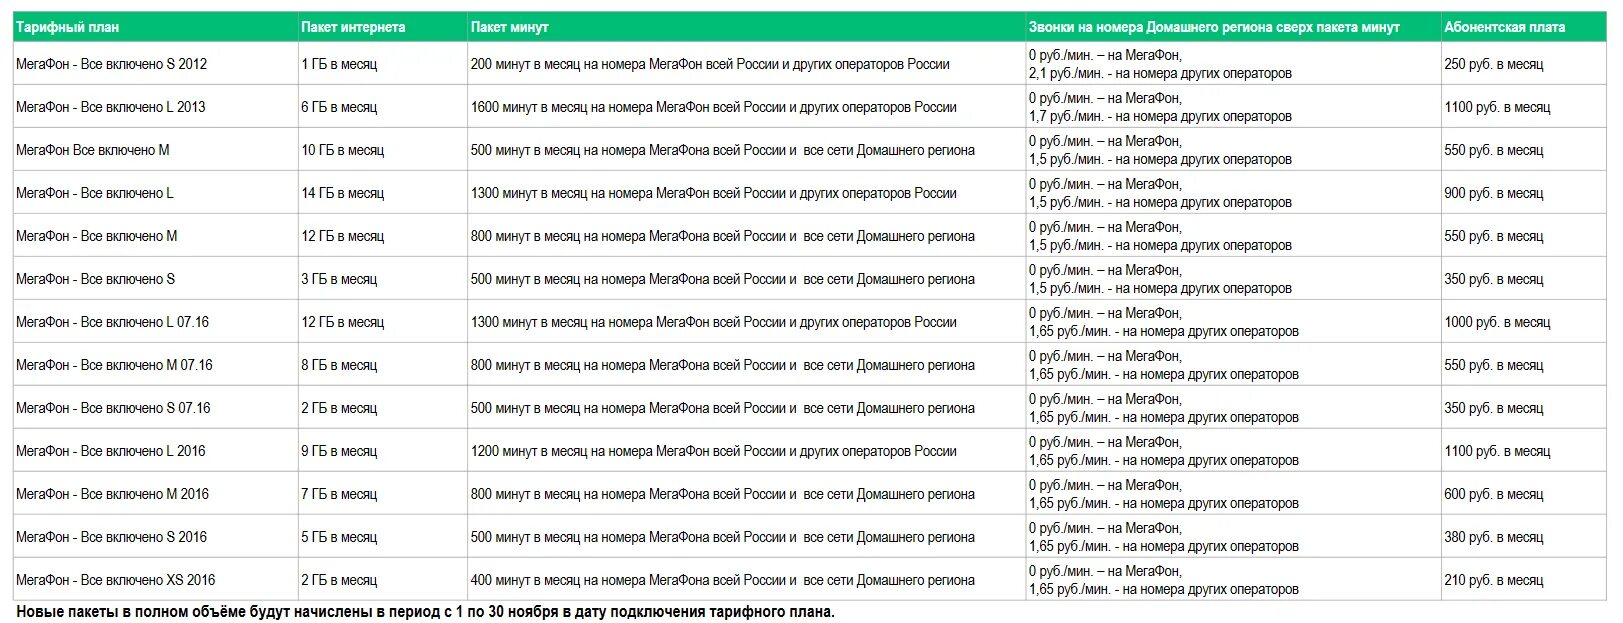Select 'МегаФон - Все включено M 07.16' cell
1623x623 pixels.
(156, 365)
